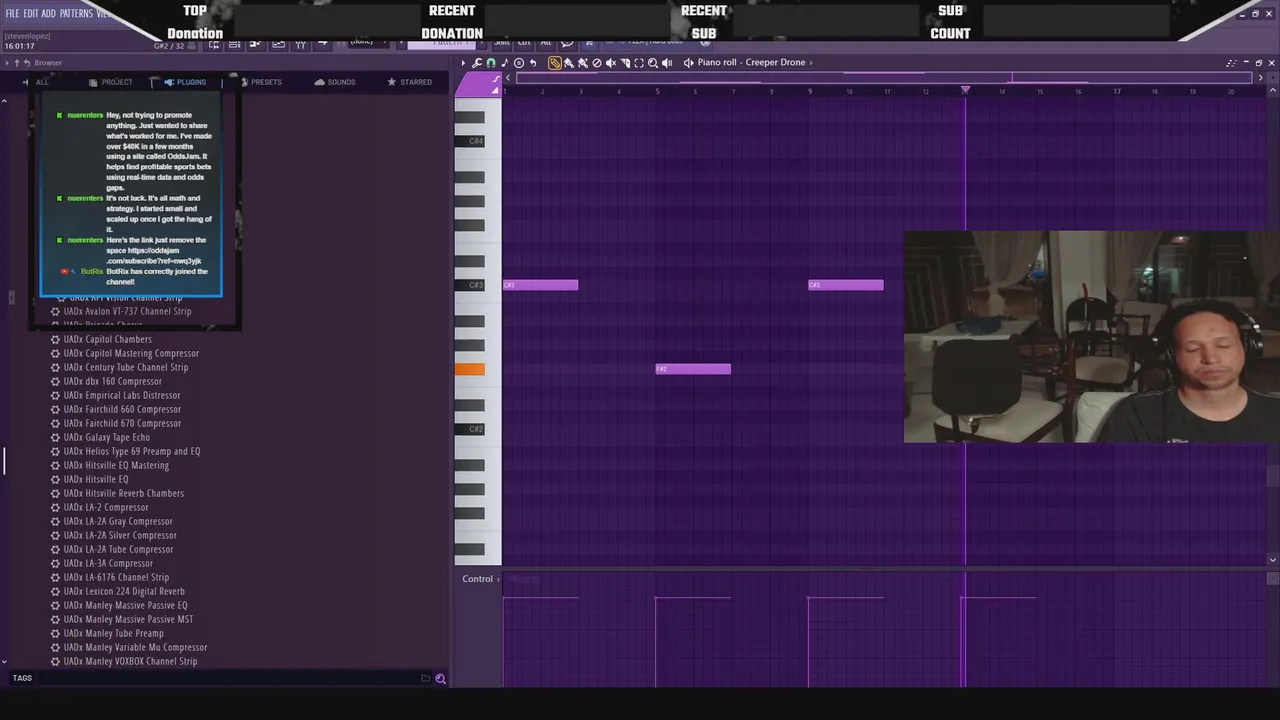This screenshot has width=1280, height=720.
Task: Select UADx Fairchild 660 Compressor
Action: 123,409
